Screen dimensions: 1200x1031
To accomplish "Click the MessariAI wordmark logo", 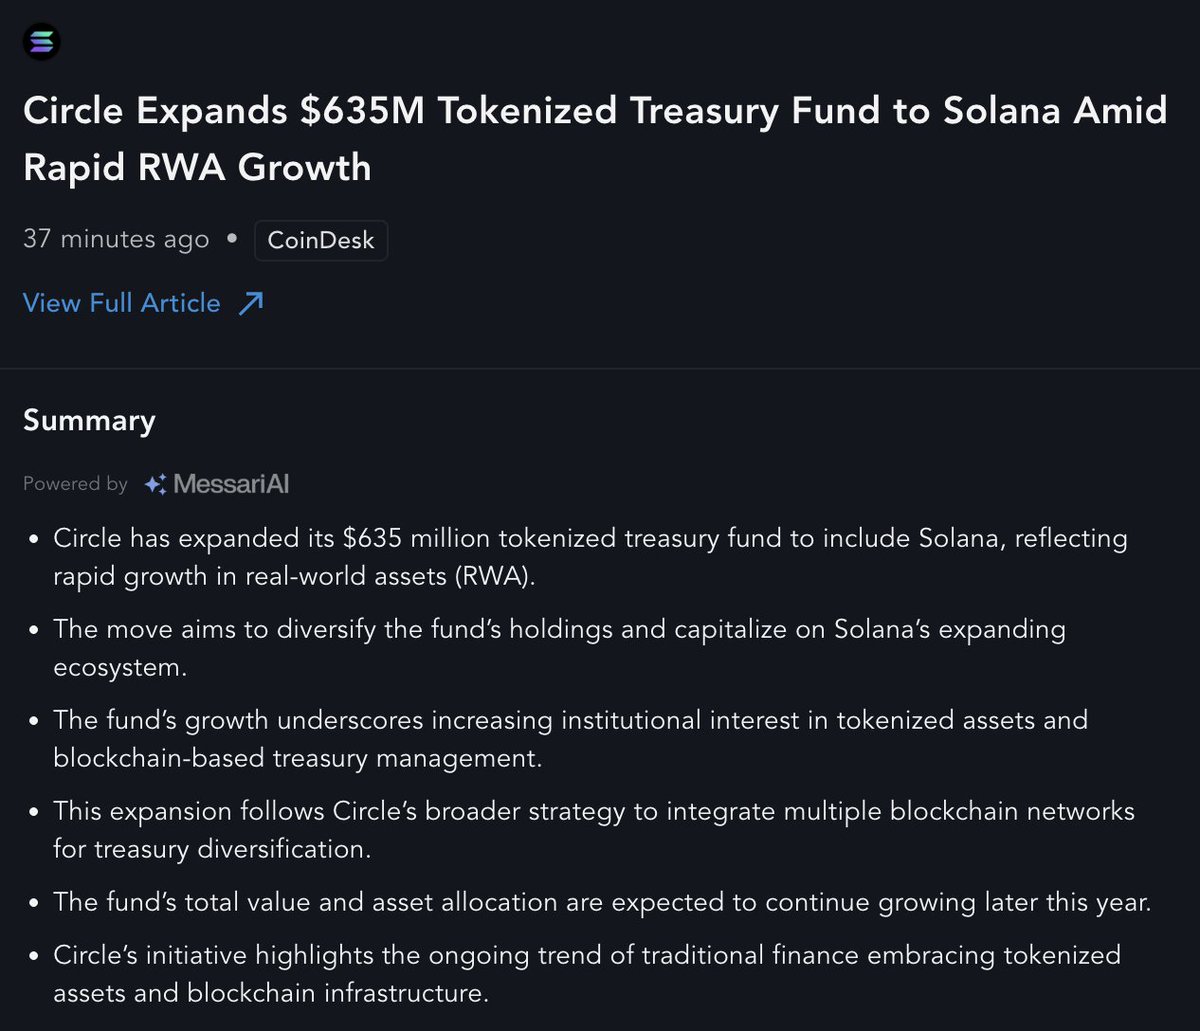I will coord(231,484).
